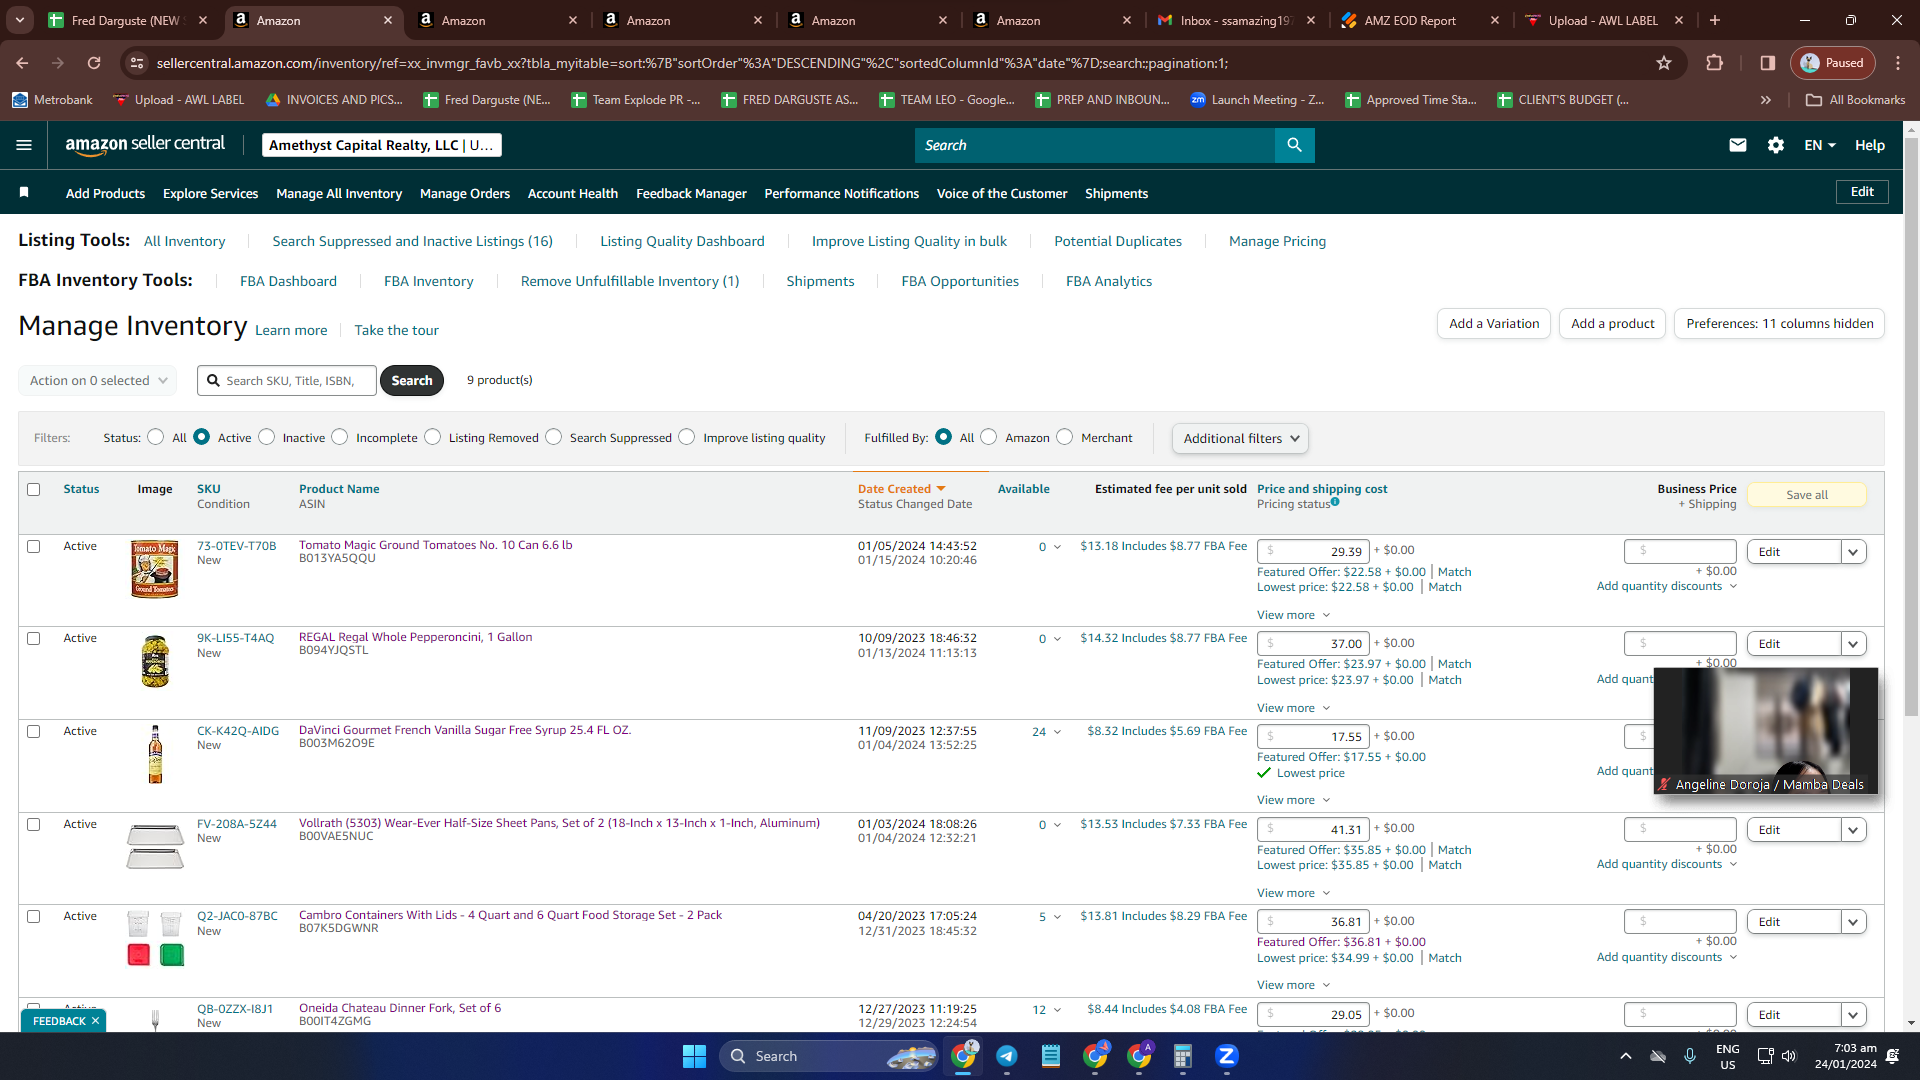Click the Tomato Magic product thumbnail
1920x1080 pixels.
point(154,569)
